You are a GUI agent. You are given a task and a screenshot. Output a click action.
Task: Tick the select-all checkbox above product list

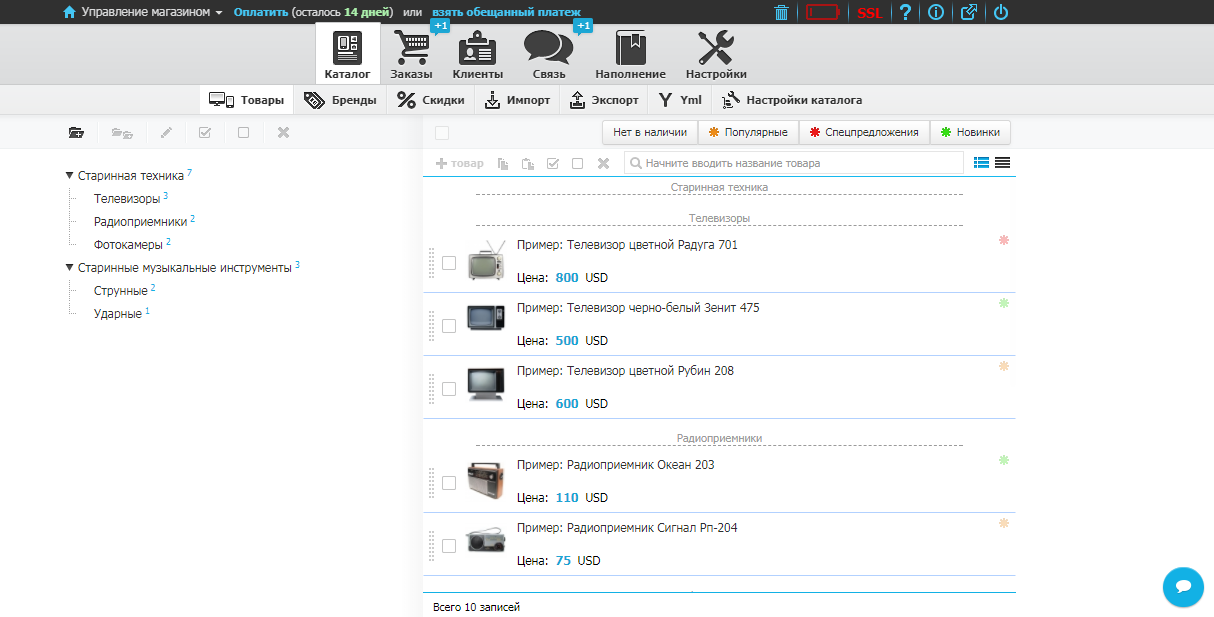(x=442, y=133)
